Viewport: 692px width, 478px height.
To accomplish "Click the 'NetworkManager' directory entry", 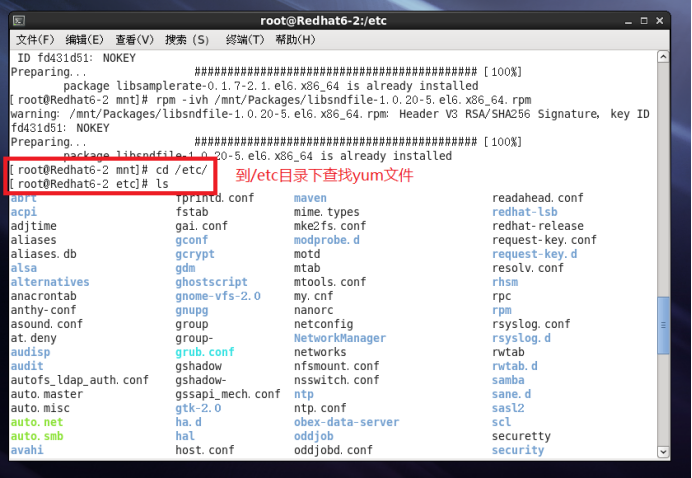I will coord(340,339).
